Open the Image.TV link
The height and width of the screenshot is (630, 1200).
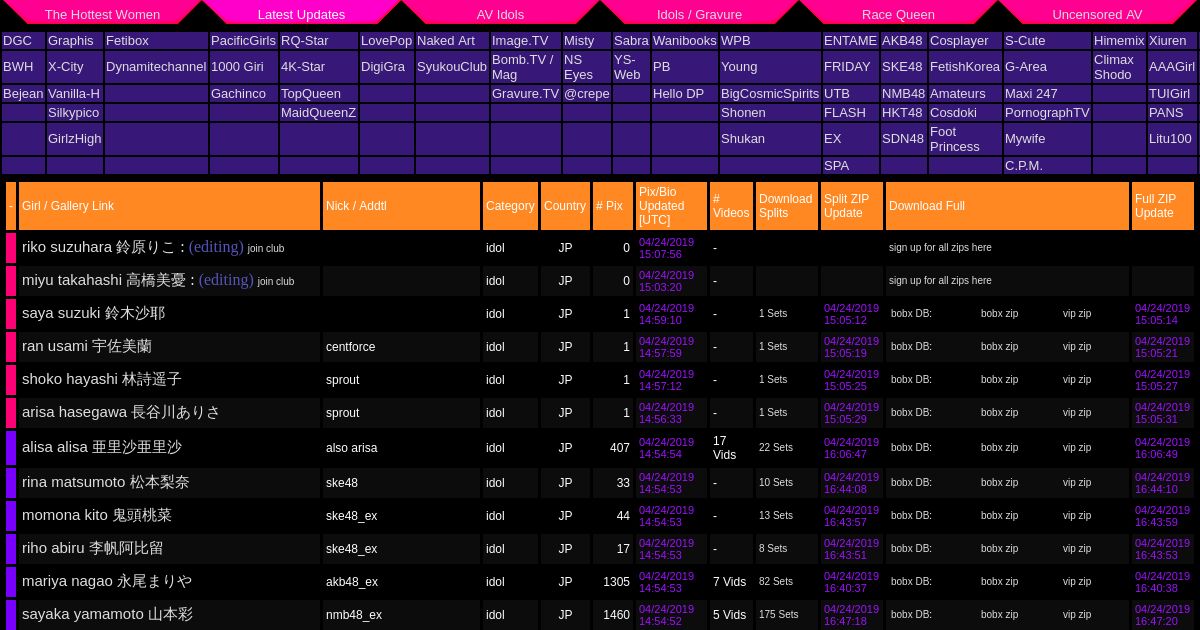520,41
